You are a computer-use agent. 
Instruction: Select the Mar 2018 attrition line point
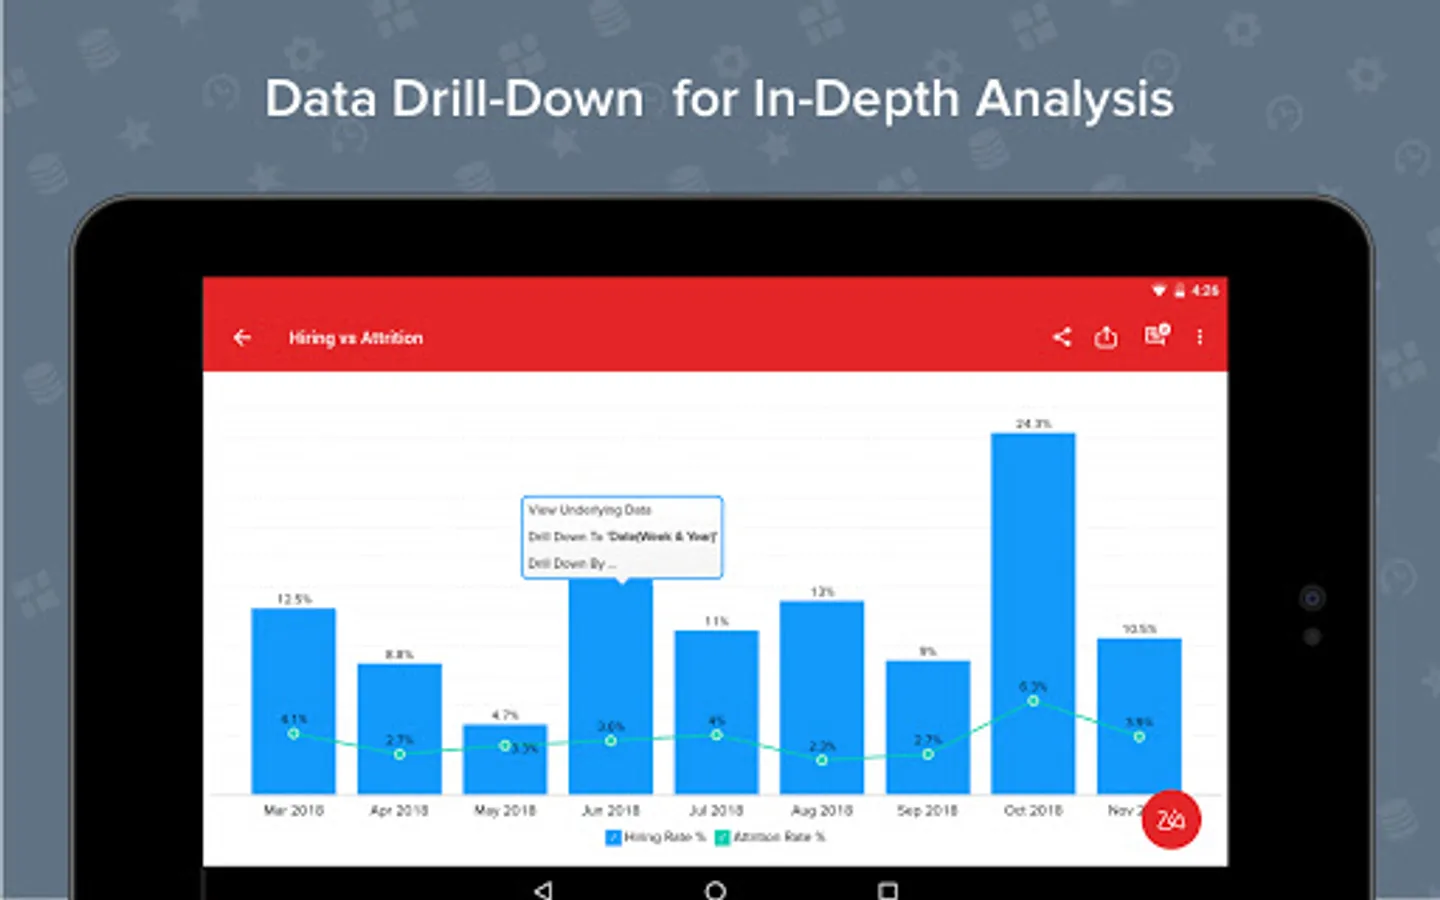pos(293,733)
